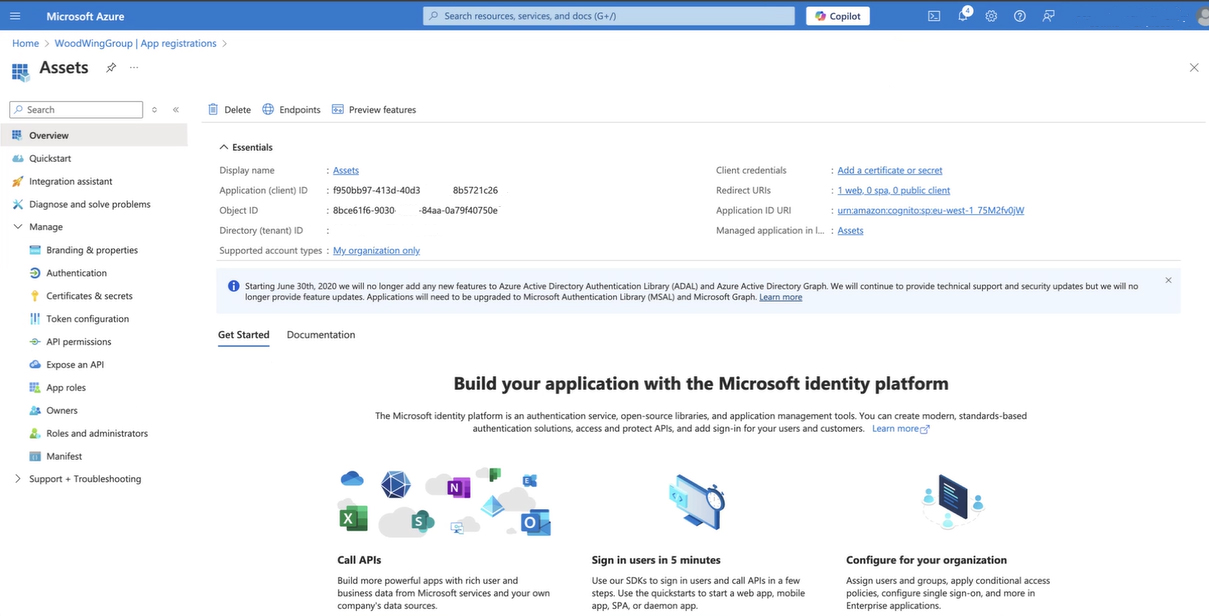Click the user account avatar
This screenshot has width=1209, height=616.
pyautogui.click(x=1201, y=16)
